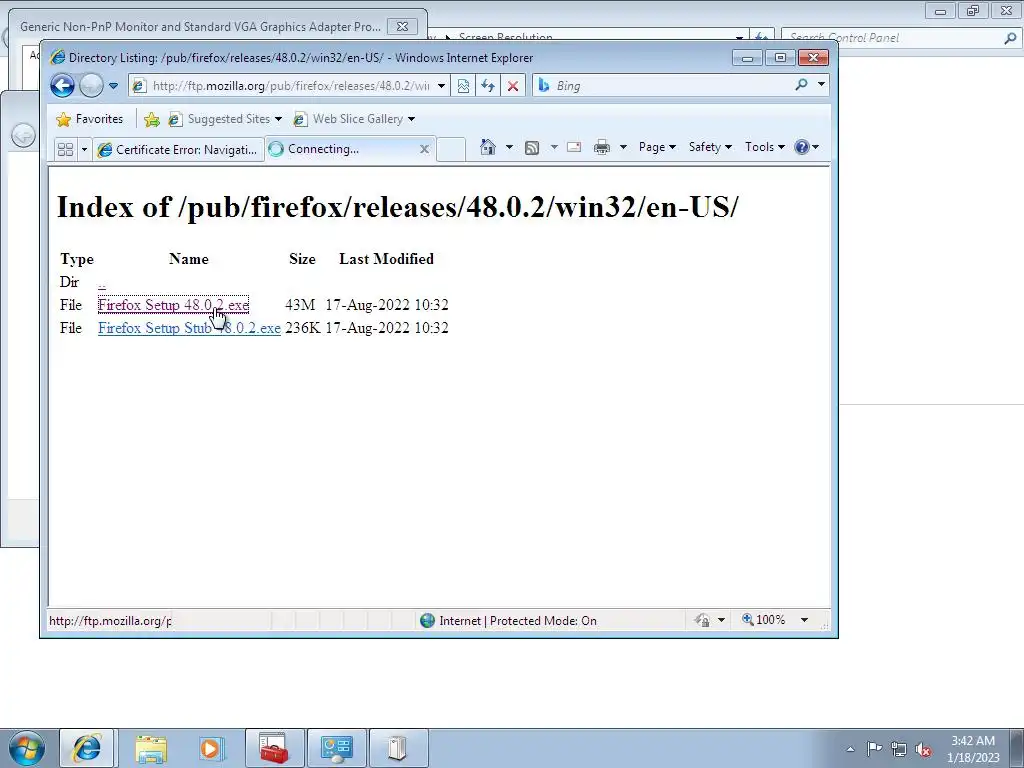Open the parent directory '..' link
The image size is (1024, 768).
click(102, 283)
